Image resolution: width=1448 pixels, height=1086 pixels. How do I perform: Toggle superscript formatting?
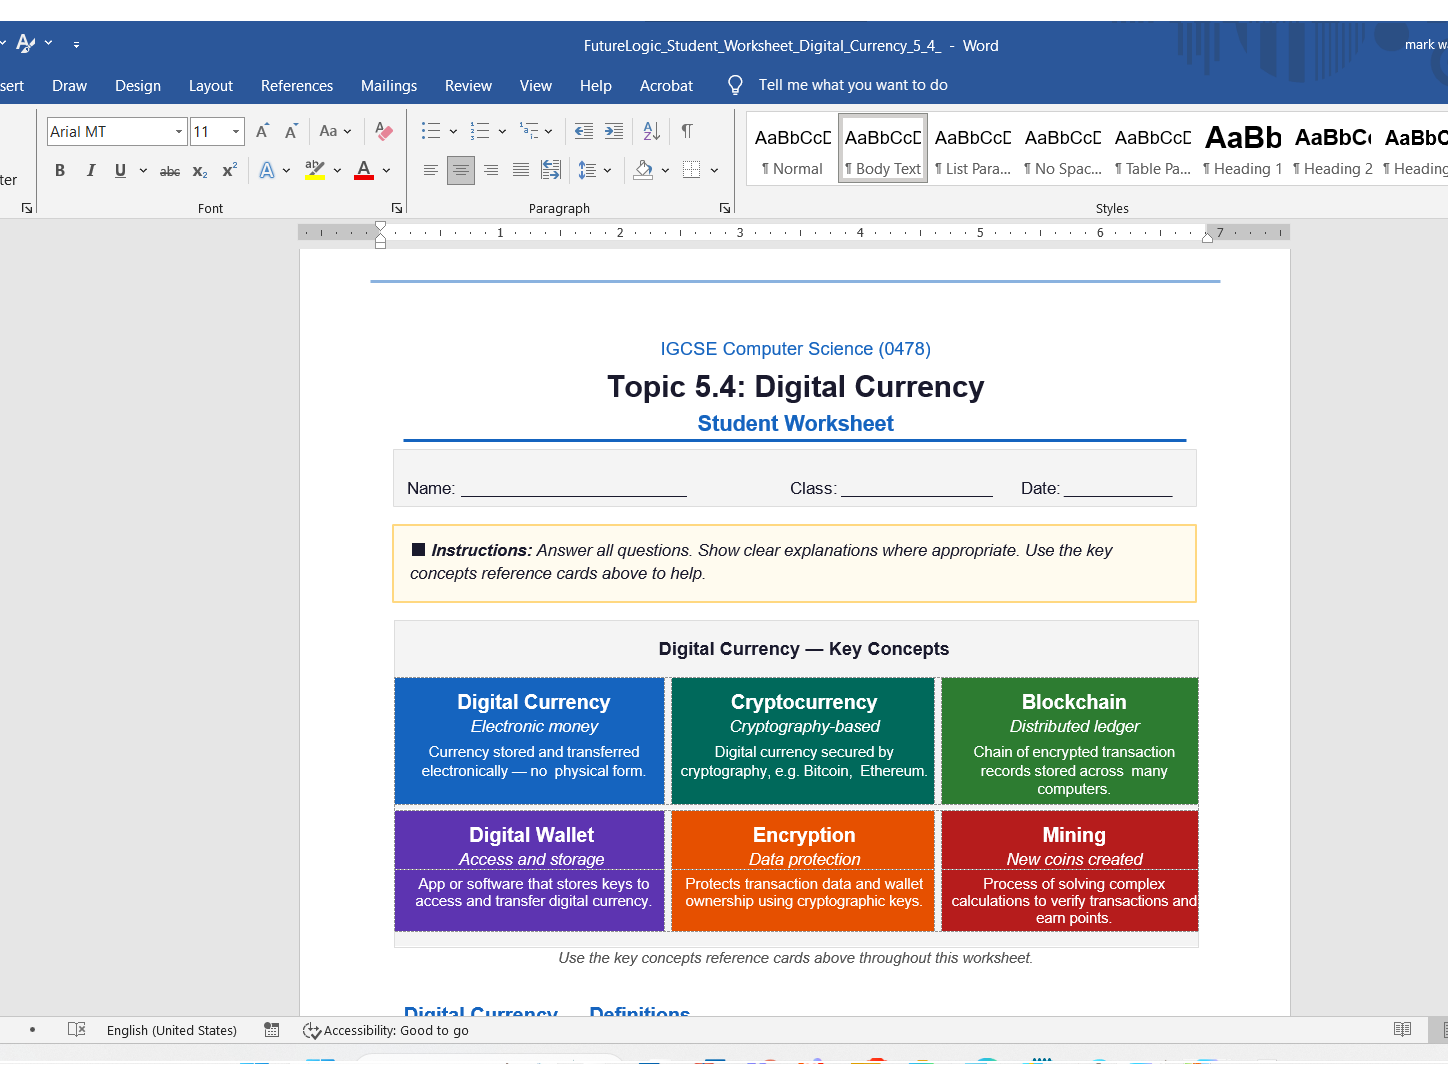click(229, 171)
